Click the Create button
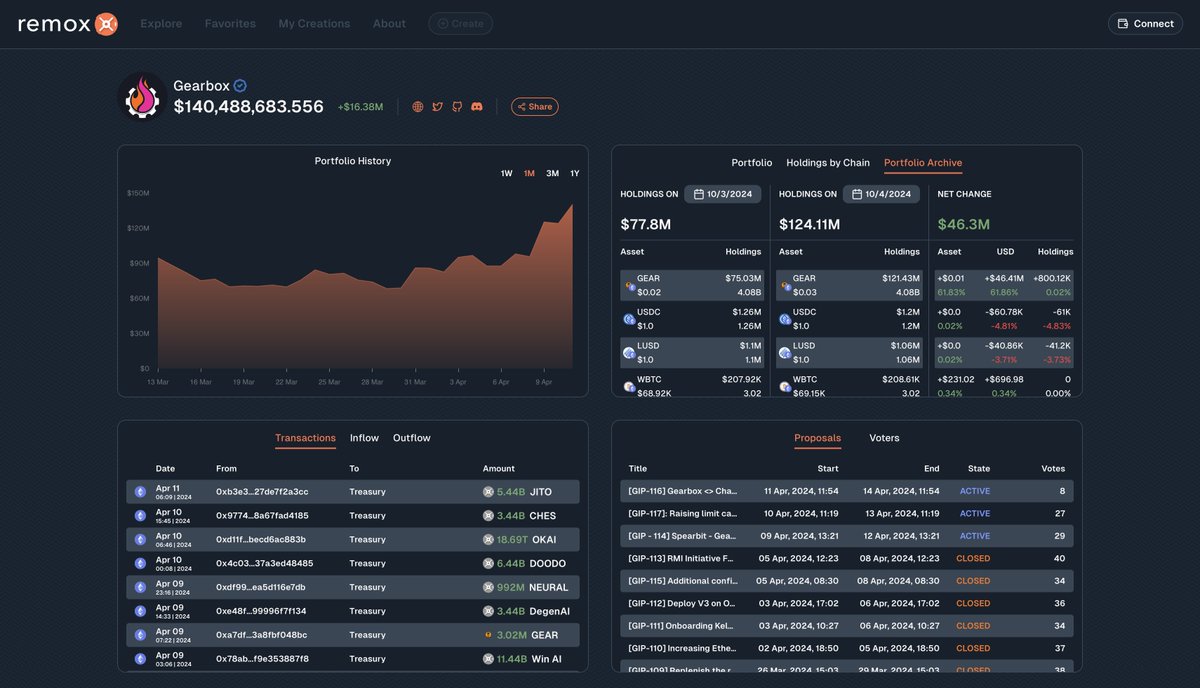 [461, 23]
